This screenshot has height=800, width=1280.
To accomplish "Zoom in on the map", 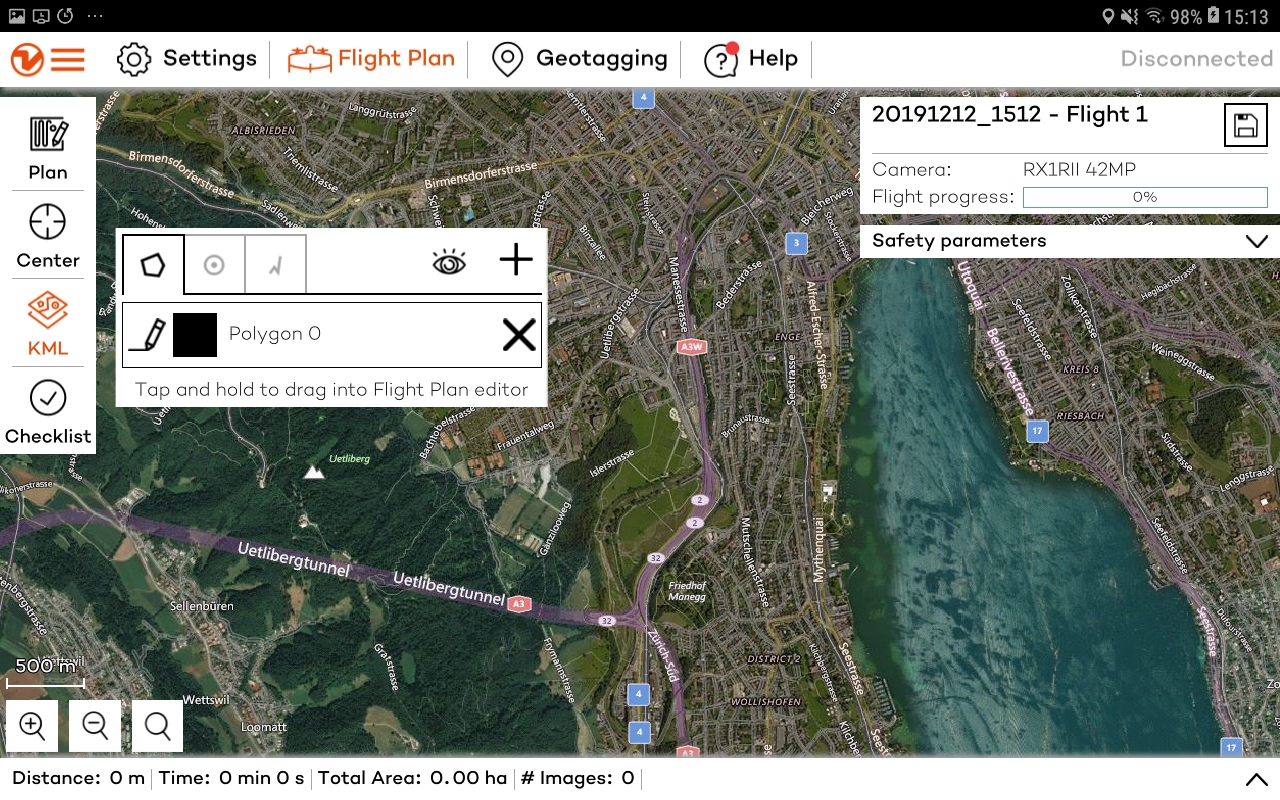I will (31, 725).
